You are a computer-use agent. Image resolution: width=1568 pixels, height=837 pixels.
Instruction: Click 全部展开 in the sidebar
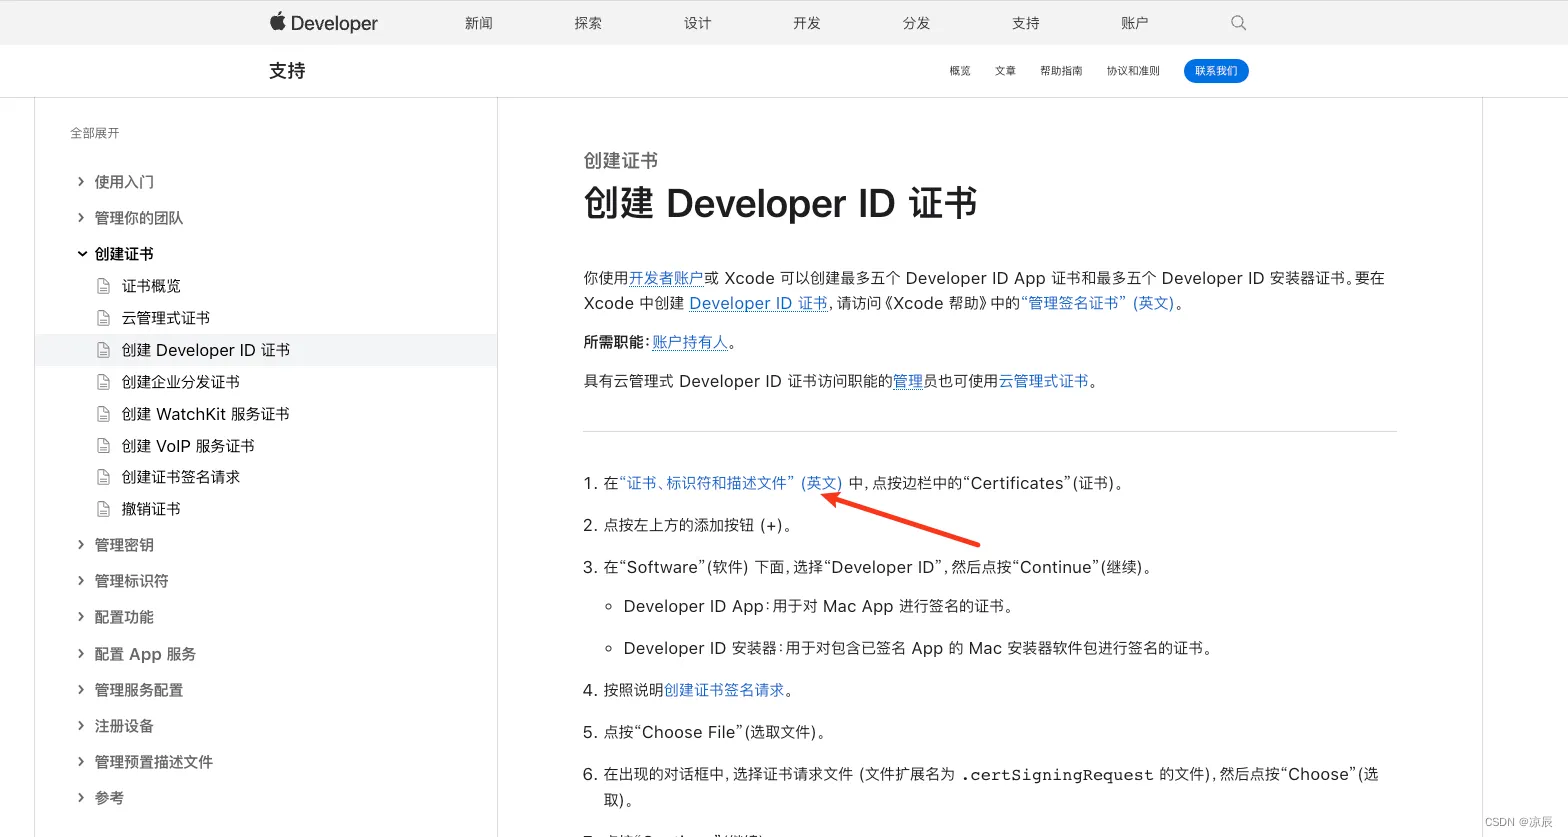click(95, 133)
